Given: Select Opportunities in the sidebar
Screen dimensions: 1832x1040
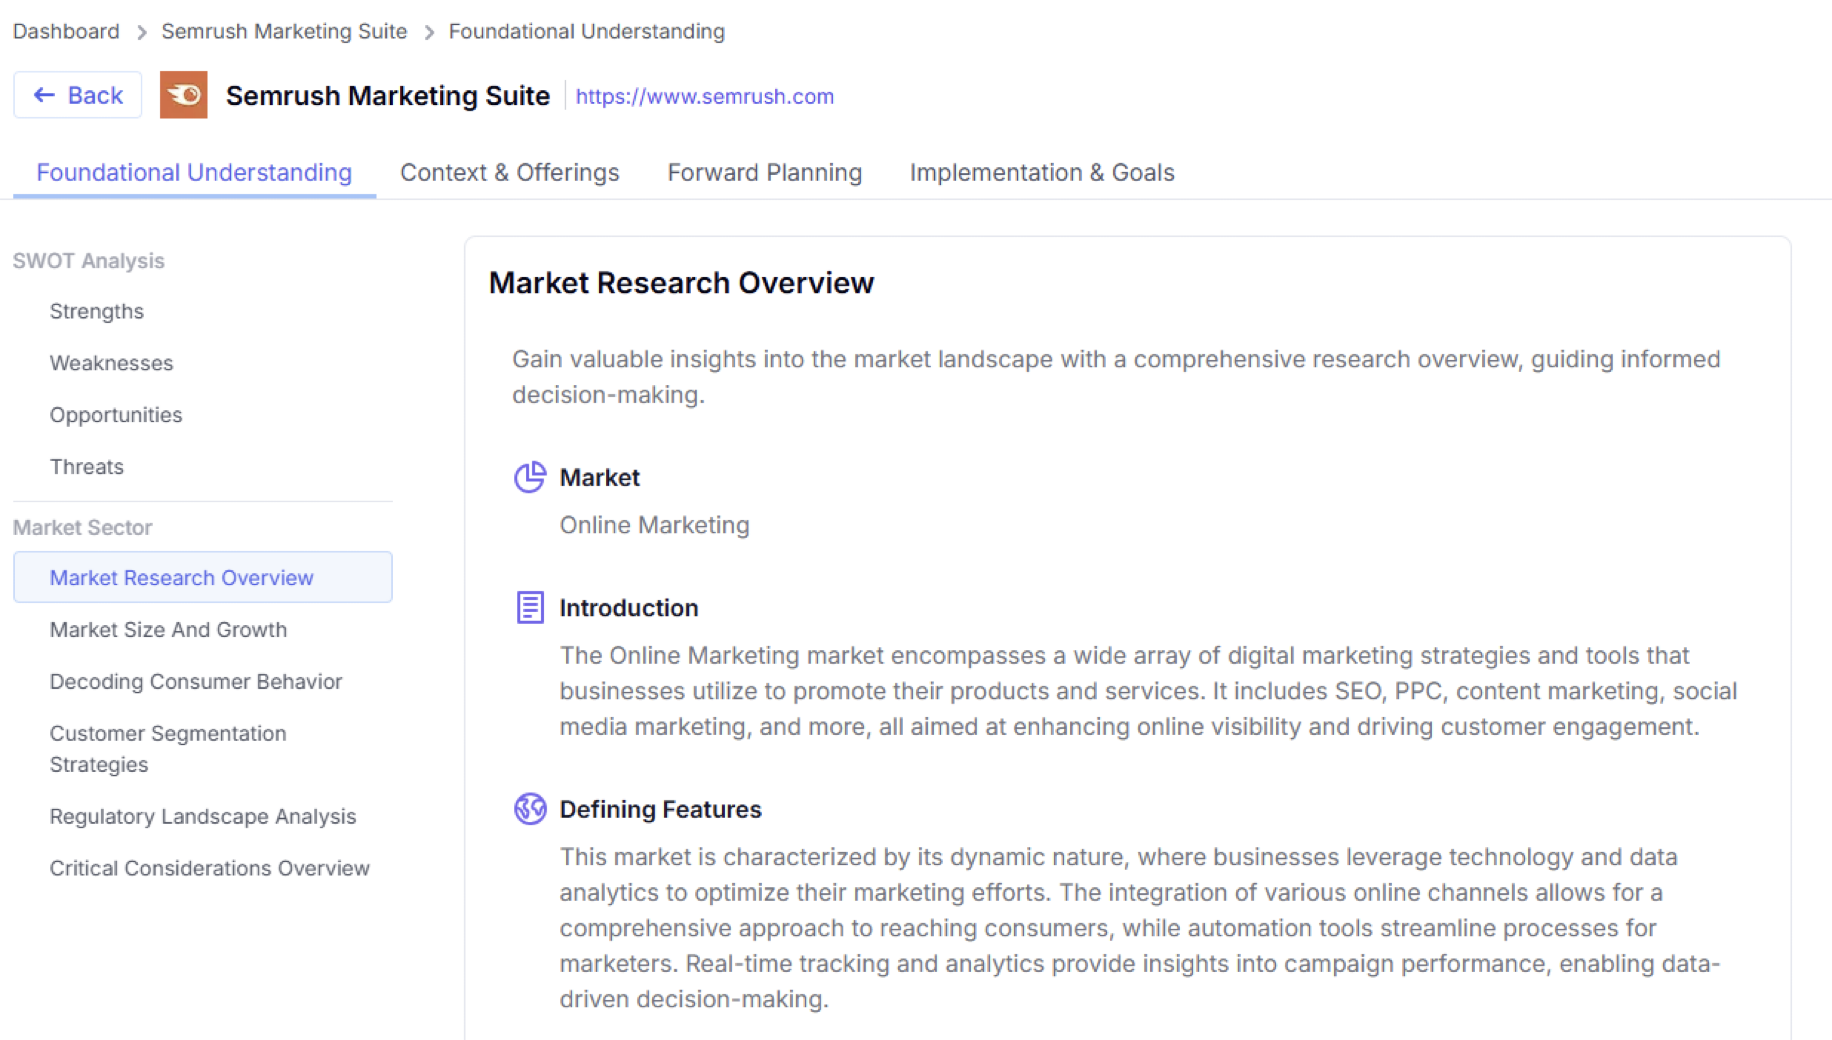Looking at the screenshot, I should [115, 415].
